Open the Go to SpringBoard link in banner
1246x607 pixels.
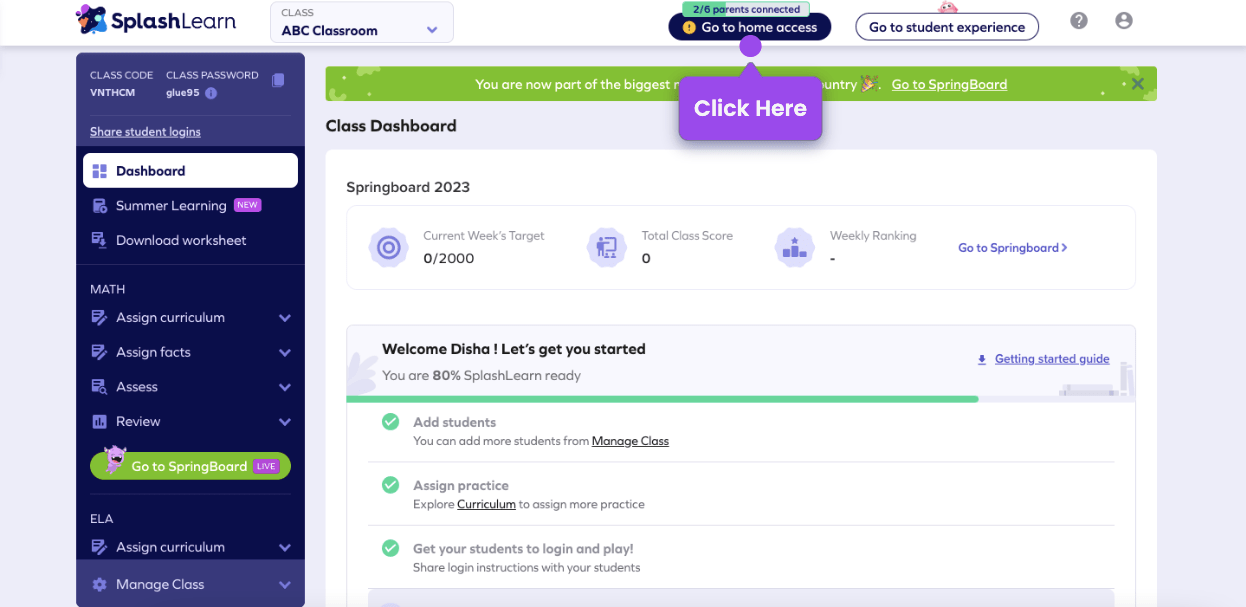pyautogui.click(x=948, y=84)
